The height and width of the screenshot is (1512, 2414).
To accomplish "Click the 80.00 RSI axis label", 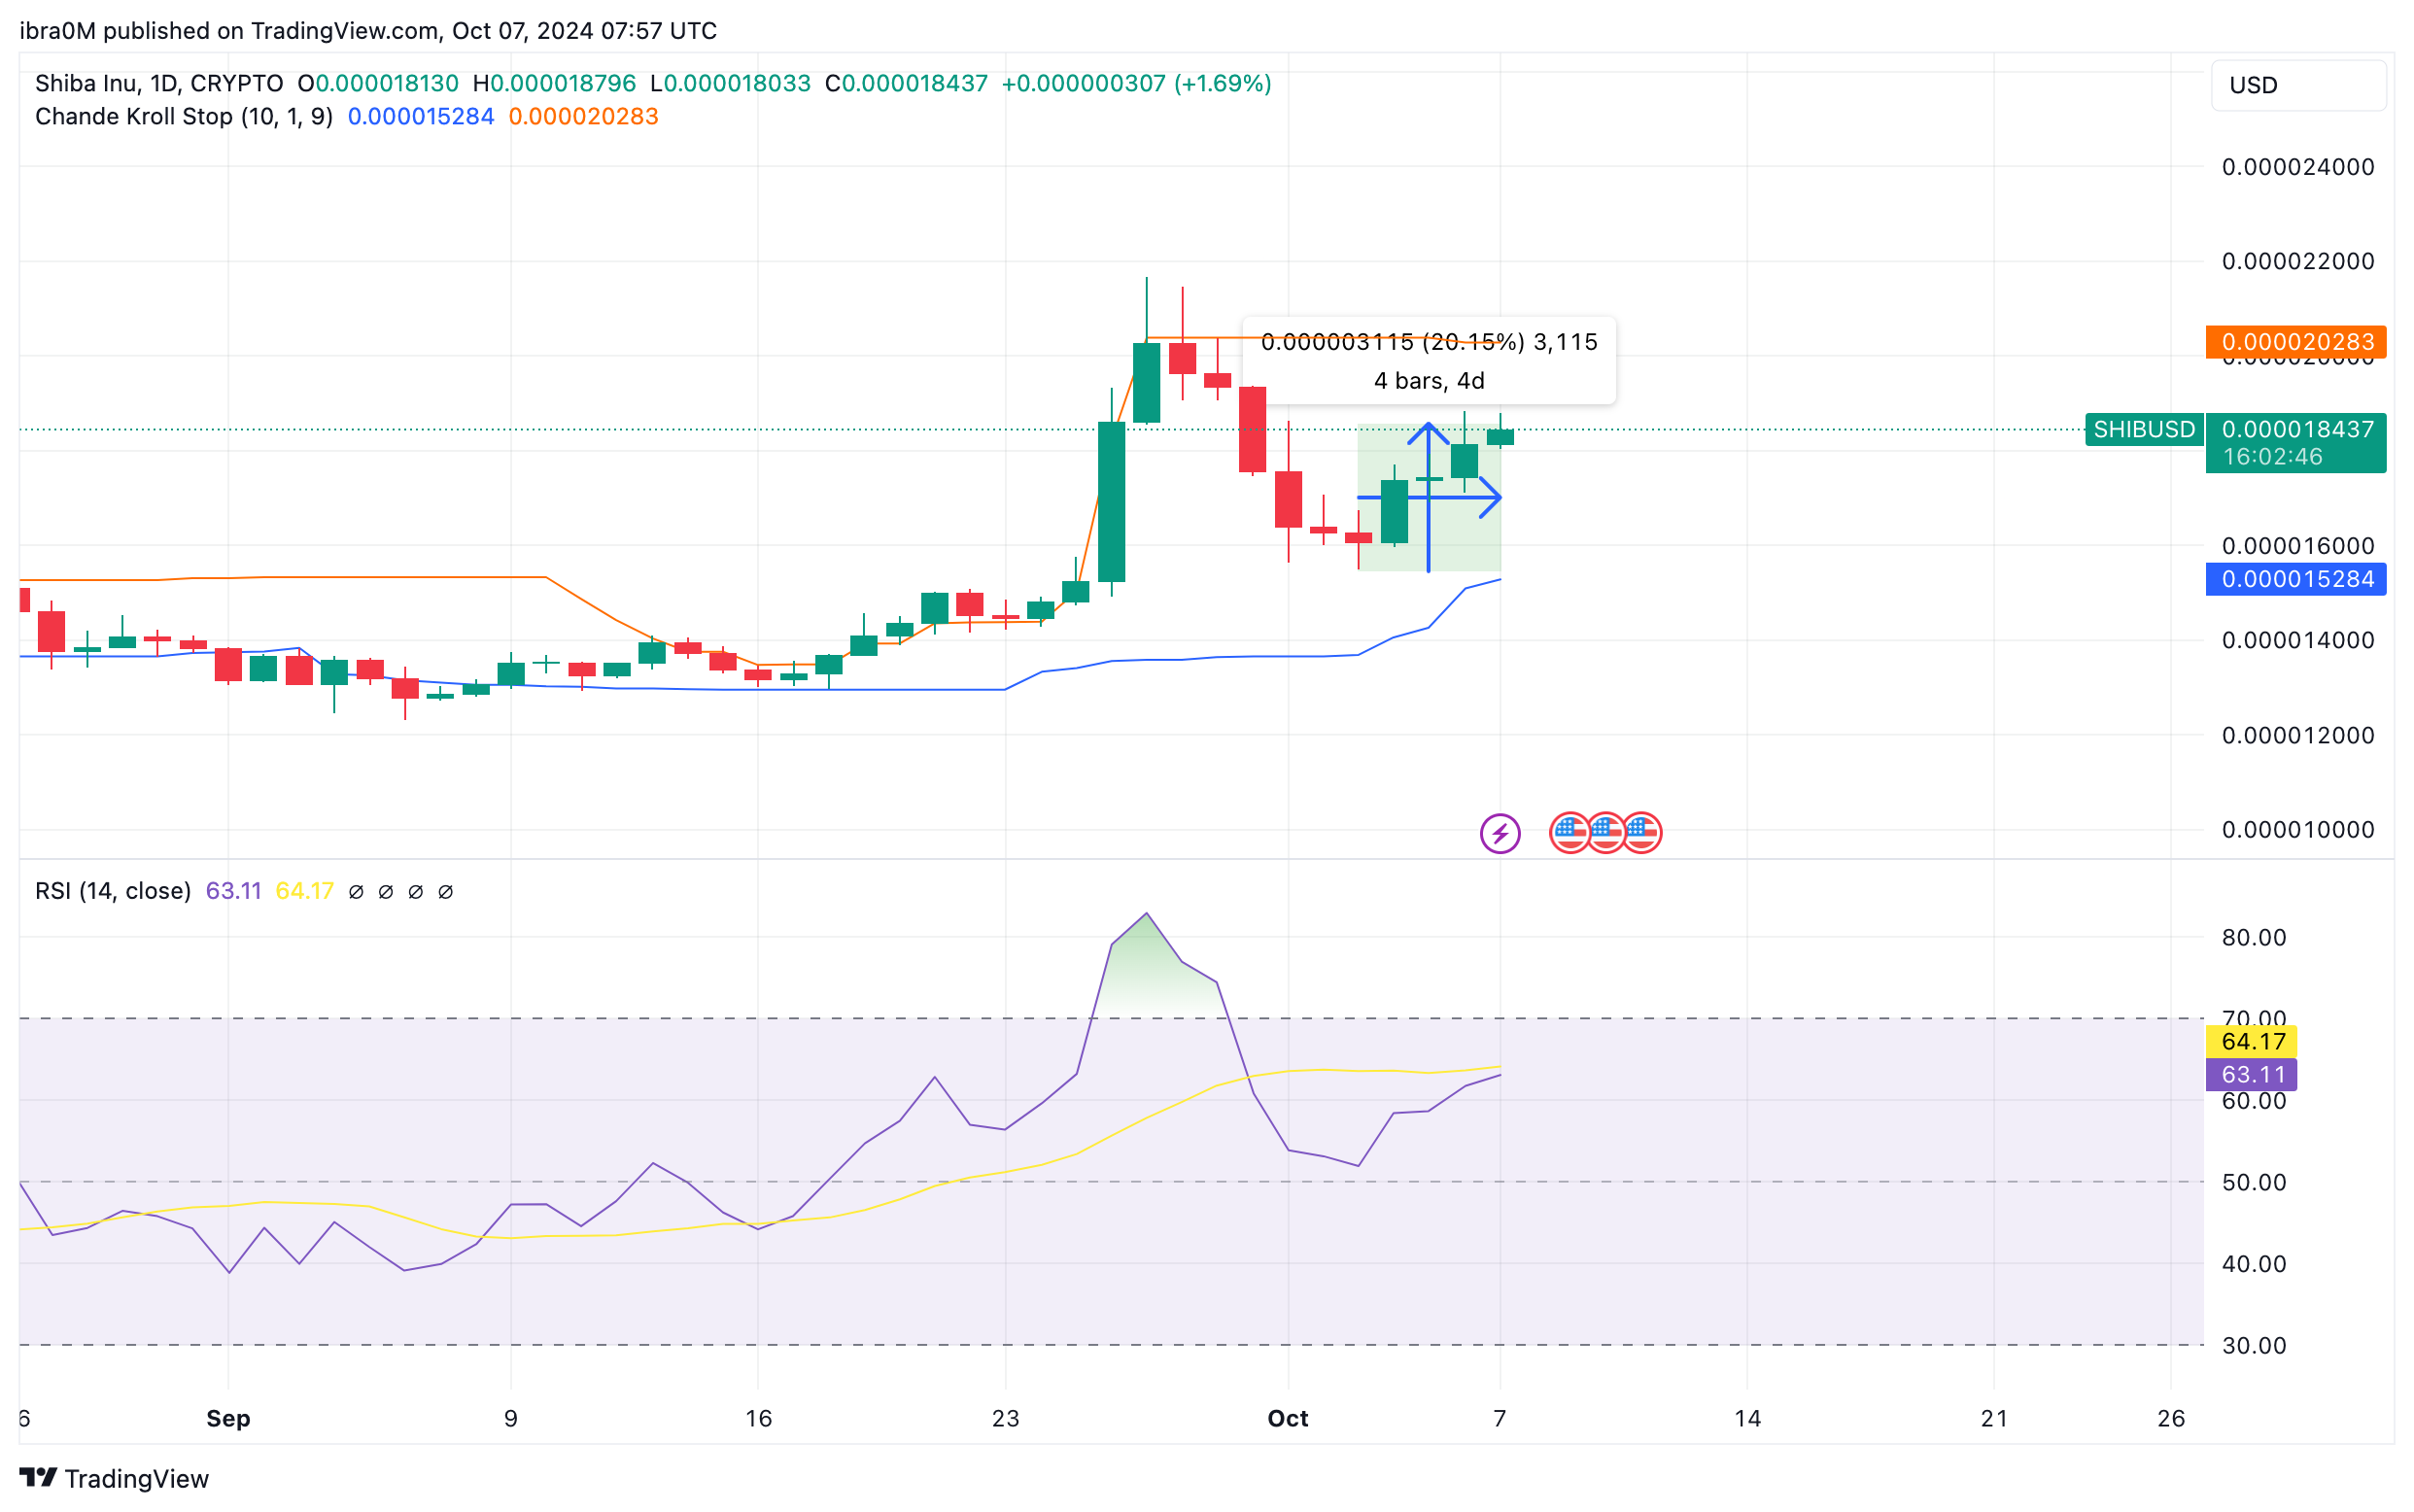I will (2254, 937).
